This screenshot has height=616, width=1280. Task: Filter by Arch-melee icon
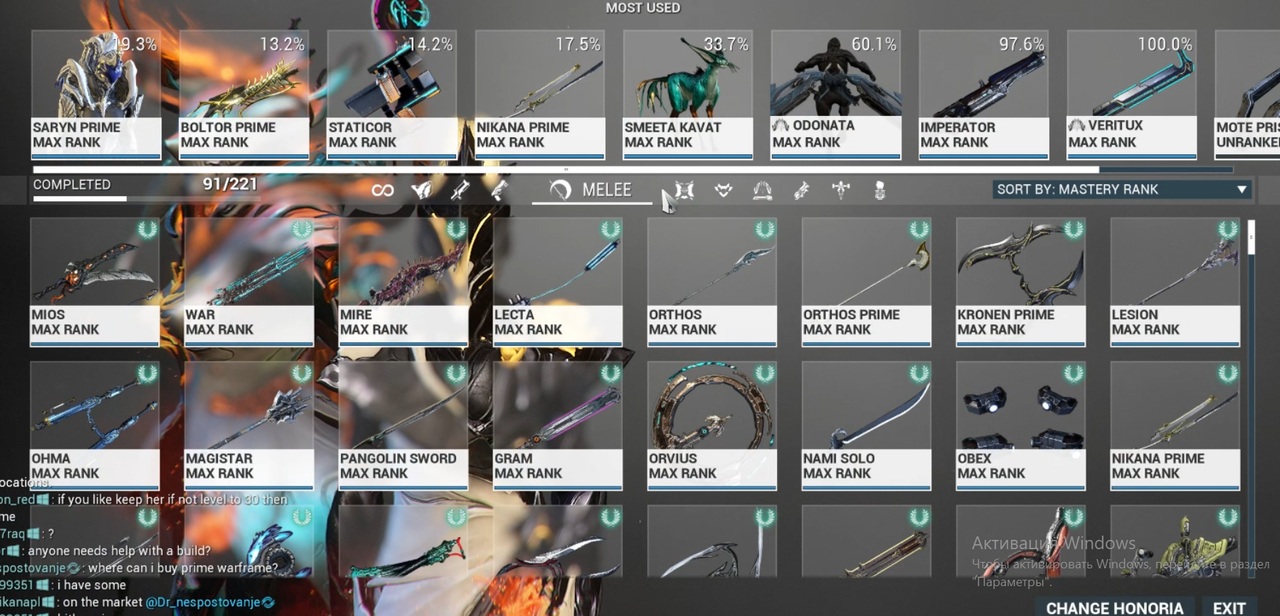[x=841, y=190]
